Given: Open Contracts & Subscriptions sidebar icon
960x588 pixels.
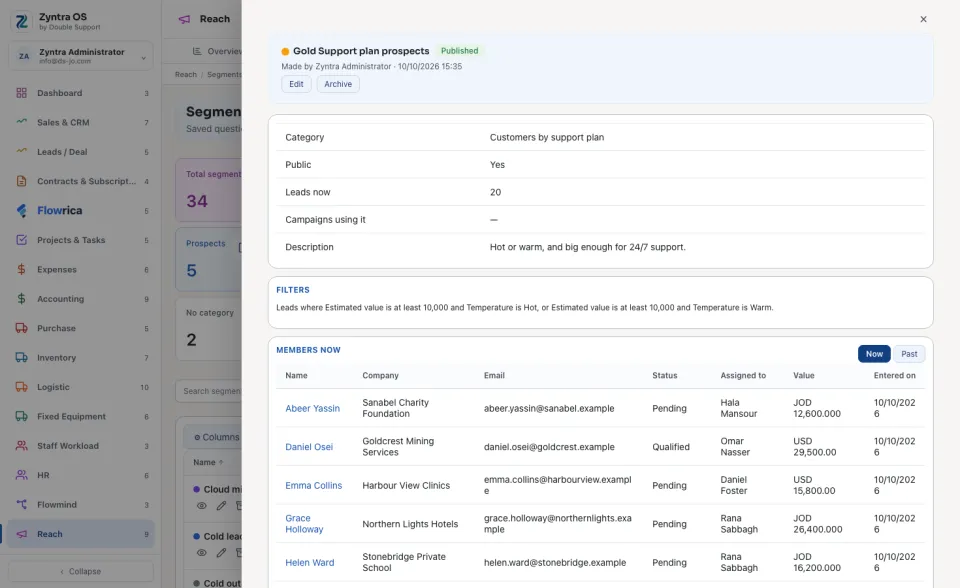Looking at the screenshot, I should [x=21, y=181].
